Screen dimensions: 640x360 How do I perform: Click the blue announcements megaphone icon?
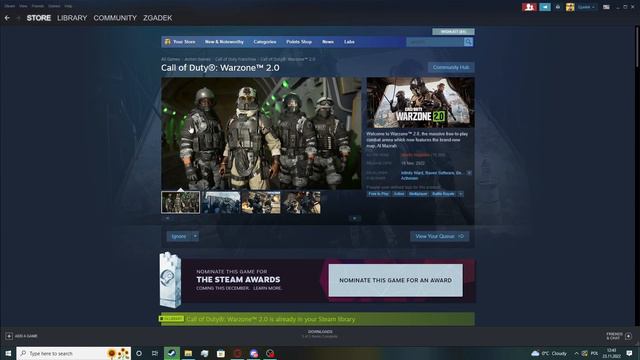pos(545,7)
